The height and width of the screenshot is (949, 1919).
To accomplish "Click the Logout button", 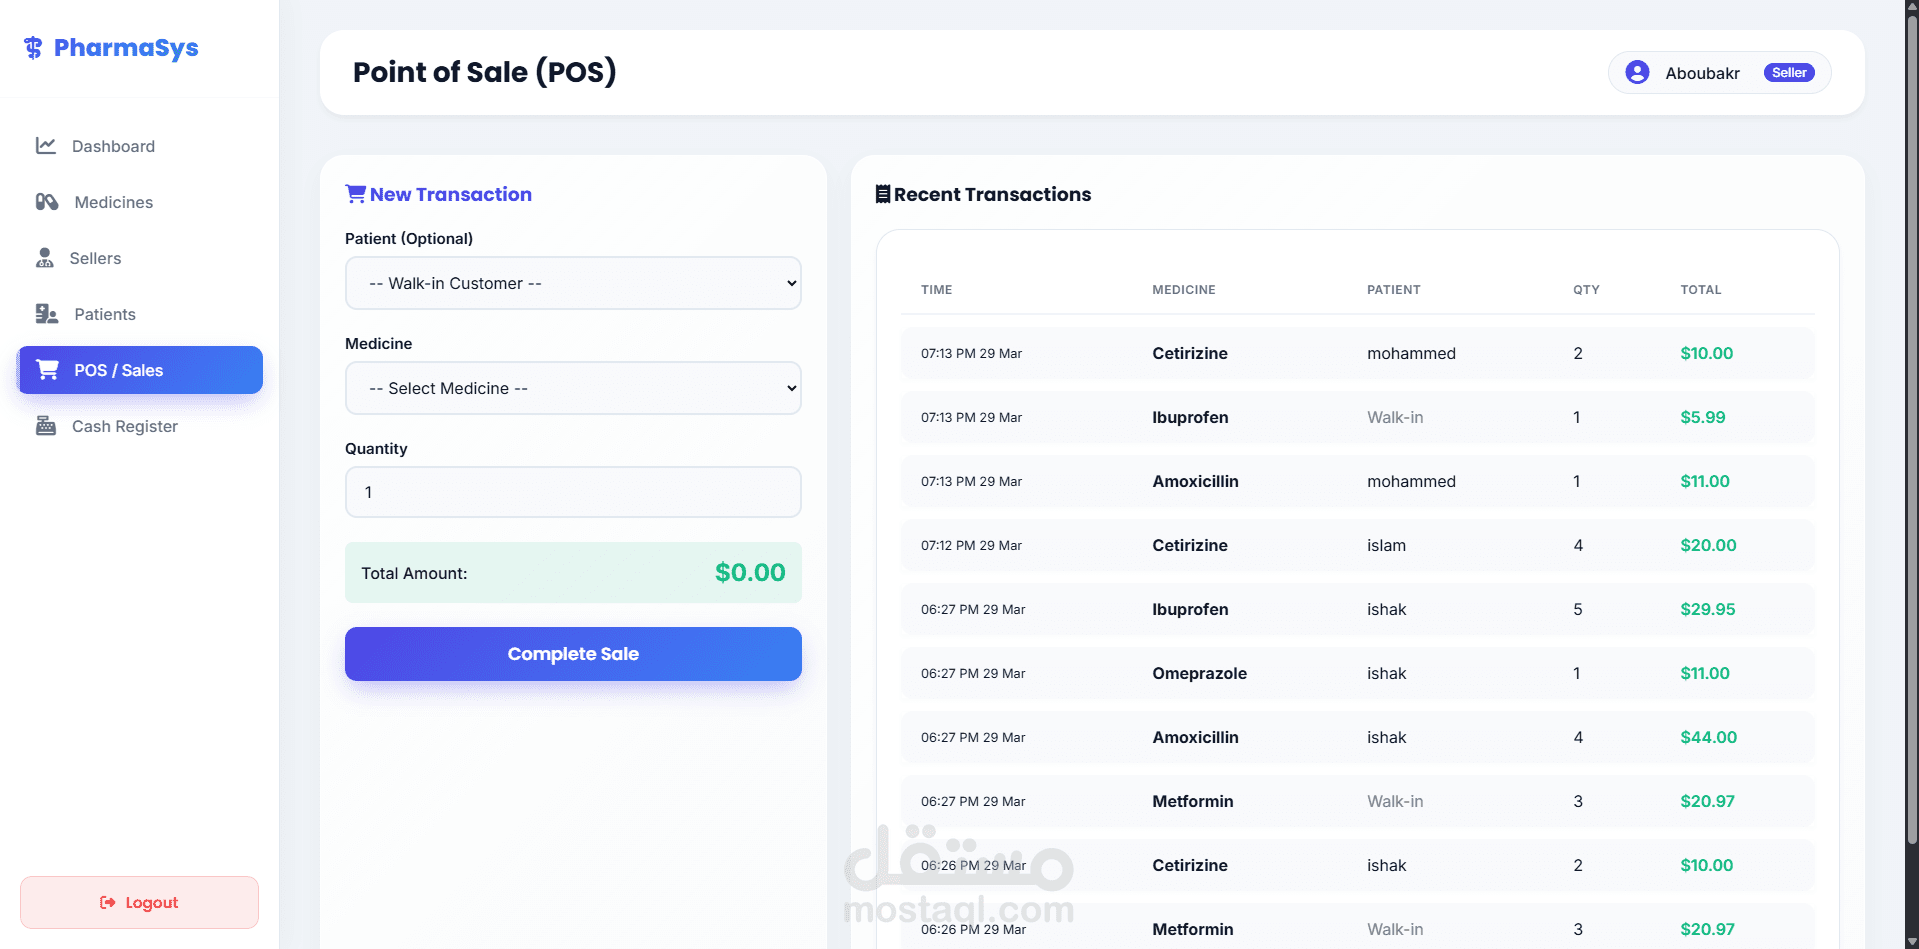I will tap(139, 902).
